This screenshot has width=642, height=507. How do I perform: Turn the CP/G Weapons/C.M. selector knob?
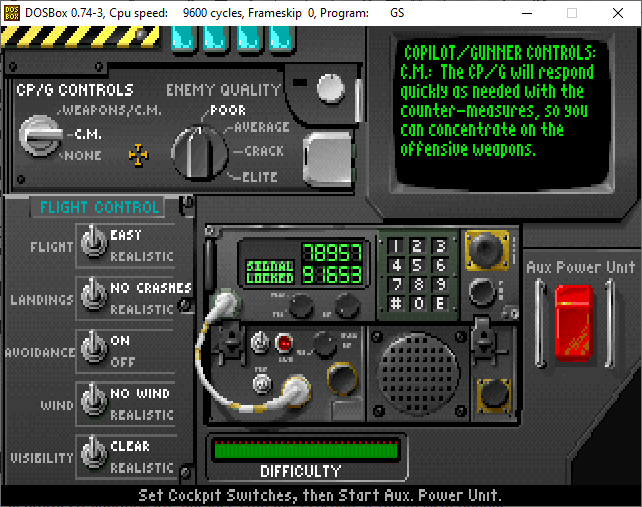tap(40, 136)
